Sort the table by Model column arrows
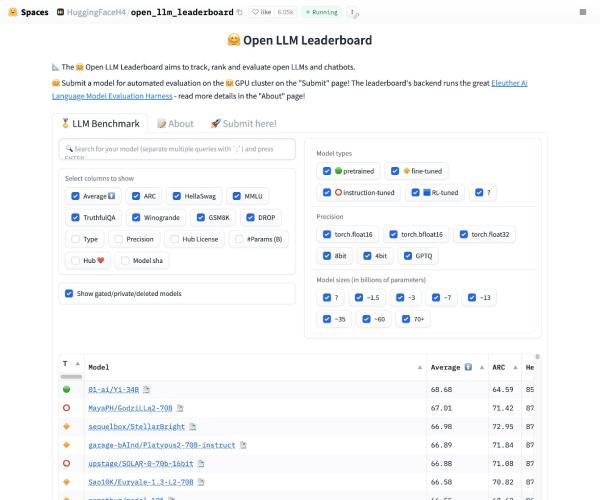The image size is (600, 500). [x=420, y=367]
